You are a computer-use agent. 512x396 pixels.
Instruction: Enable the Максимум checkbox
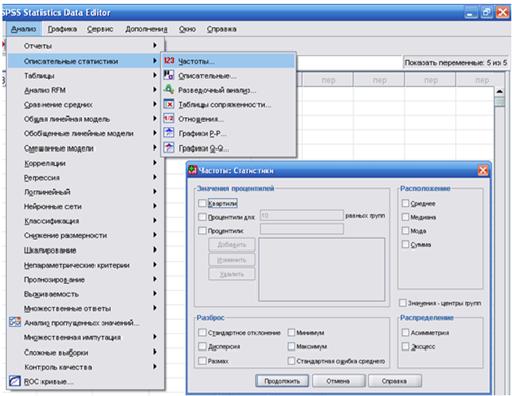point(291,346)
